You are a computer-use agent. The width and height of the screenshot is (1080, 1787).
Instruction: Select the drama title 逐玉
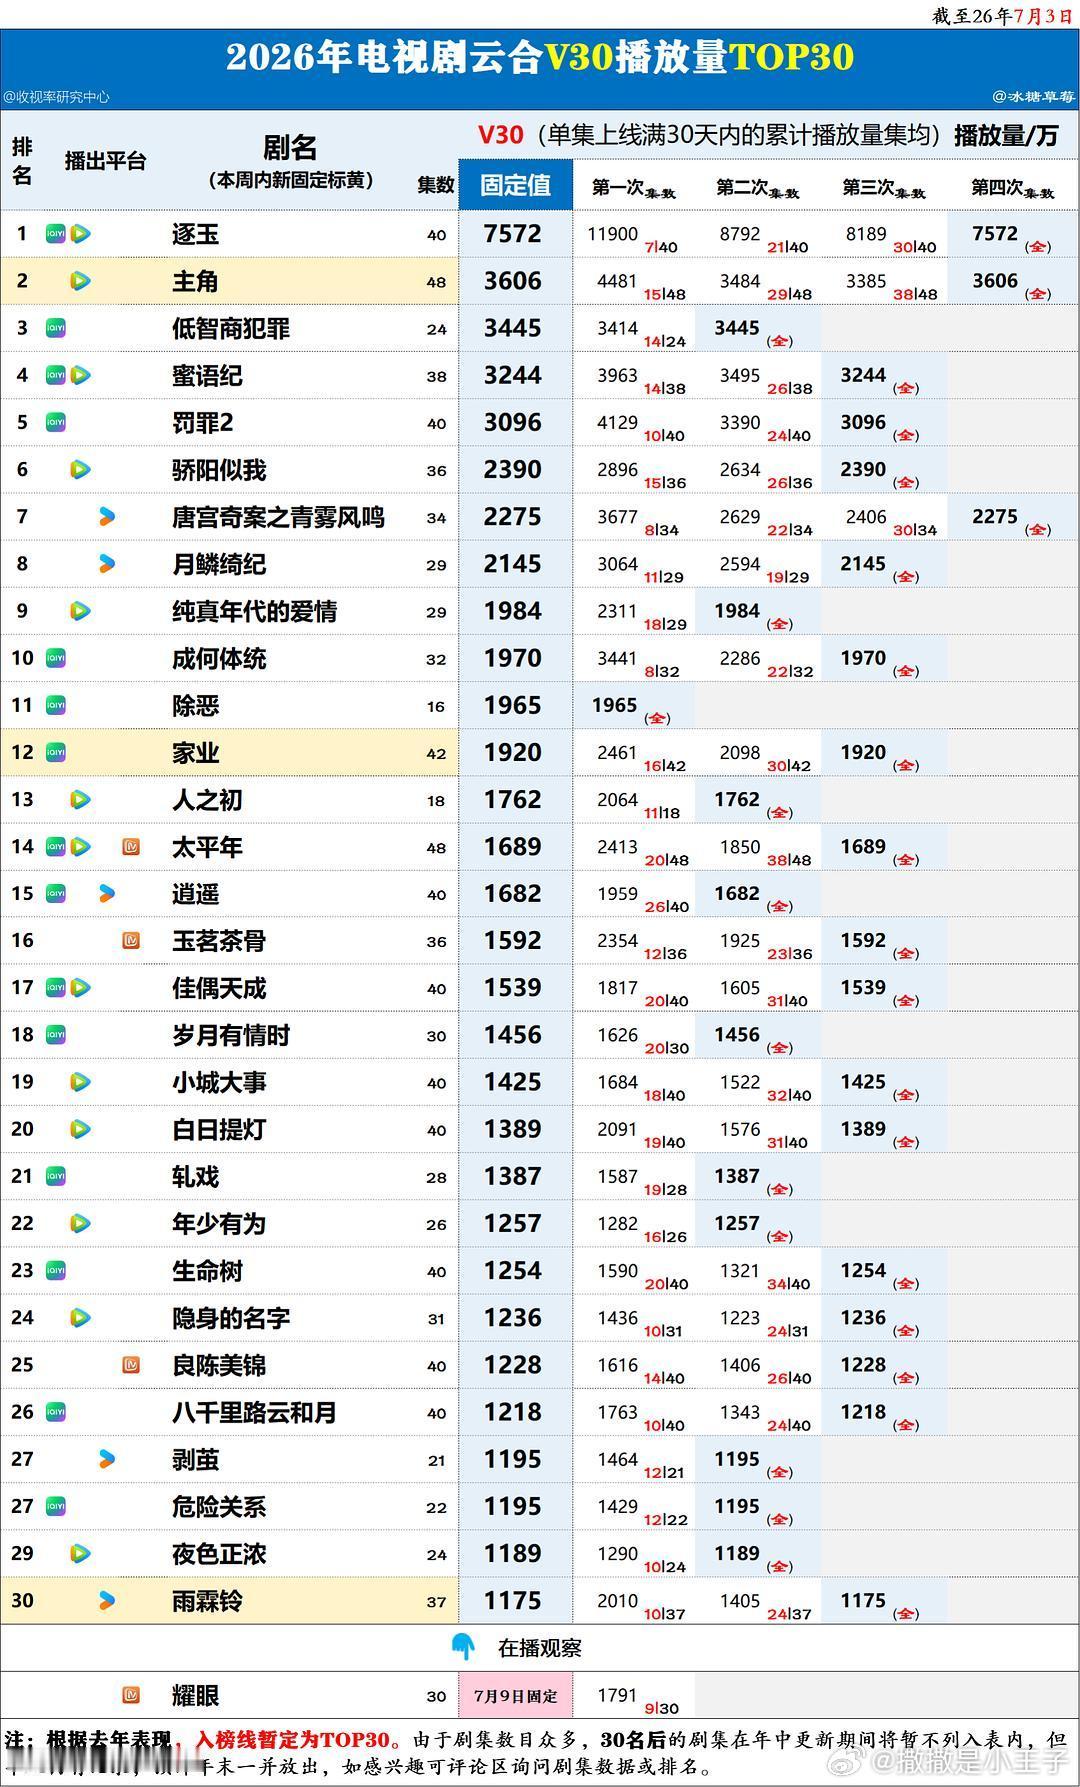pyautogui.click(x=195, y=234)
